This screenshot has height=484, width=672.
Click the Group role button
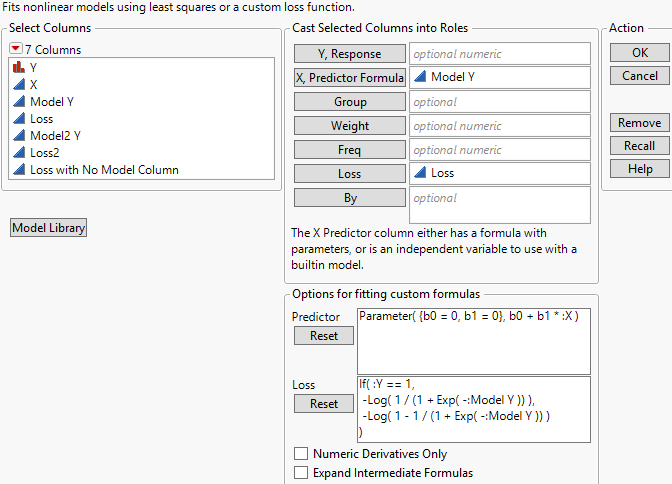[350, 102]
